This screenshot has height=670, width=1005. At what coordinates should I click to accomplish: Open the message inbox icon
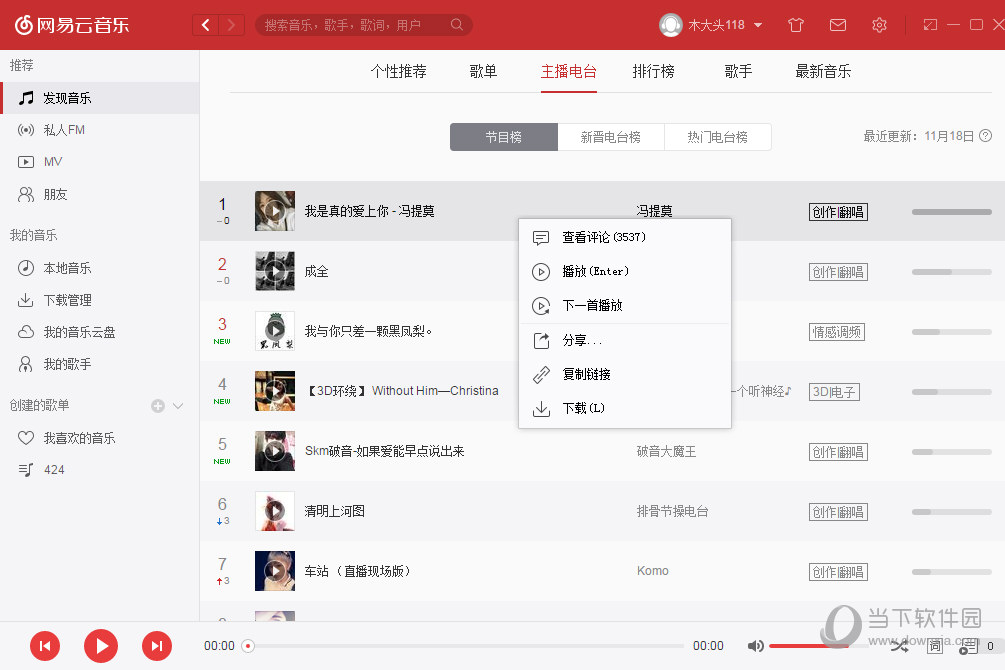point(838,24)
